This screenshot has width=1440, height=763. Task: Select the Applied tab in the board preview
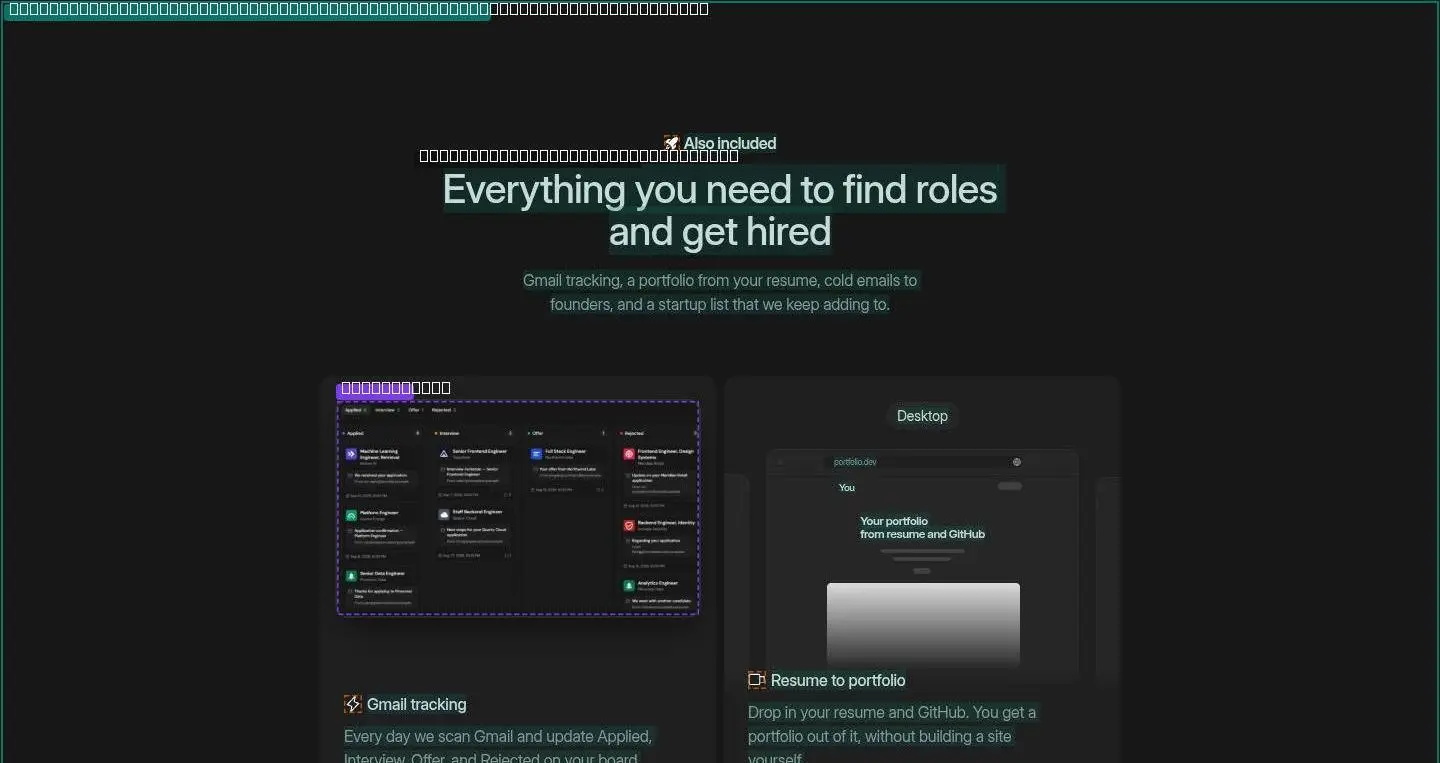tap(355, 410)
